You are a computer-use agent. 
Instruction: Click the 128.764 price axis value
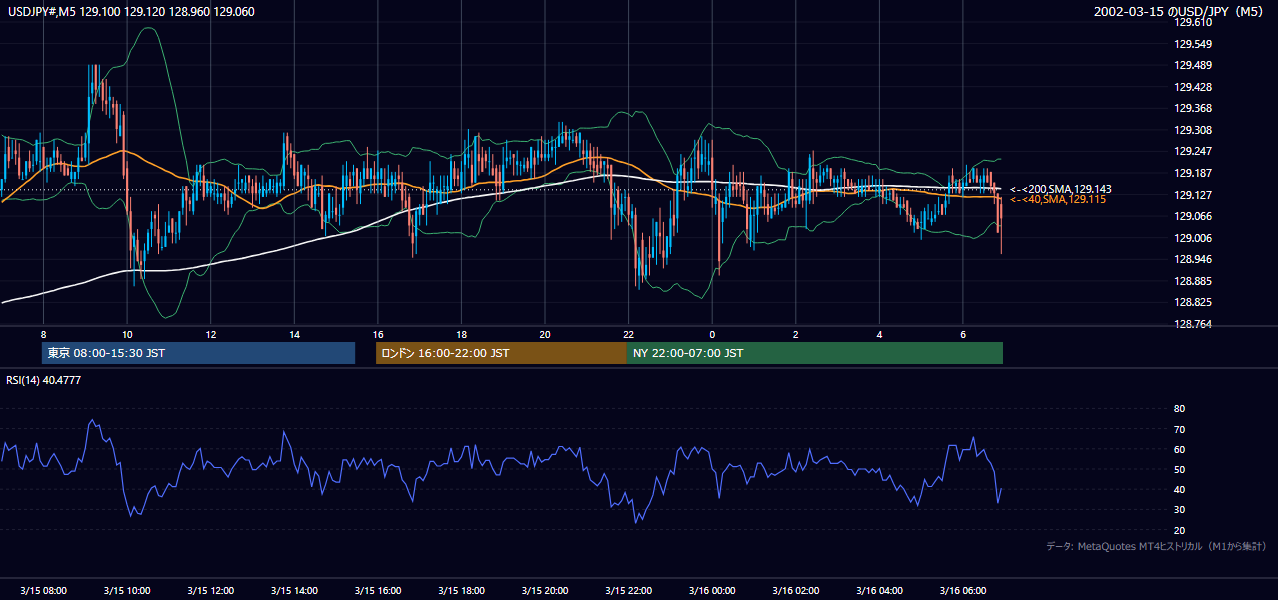click(1193, 324)
